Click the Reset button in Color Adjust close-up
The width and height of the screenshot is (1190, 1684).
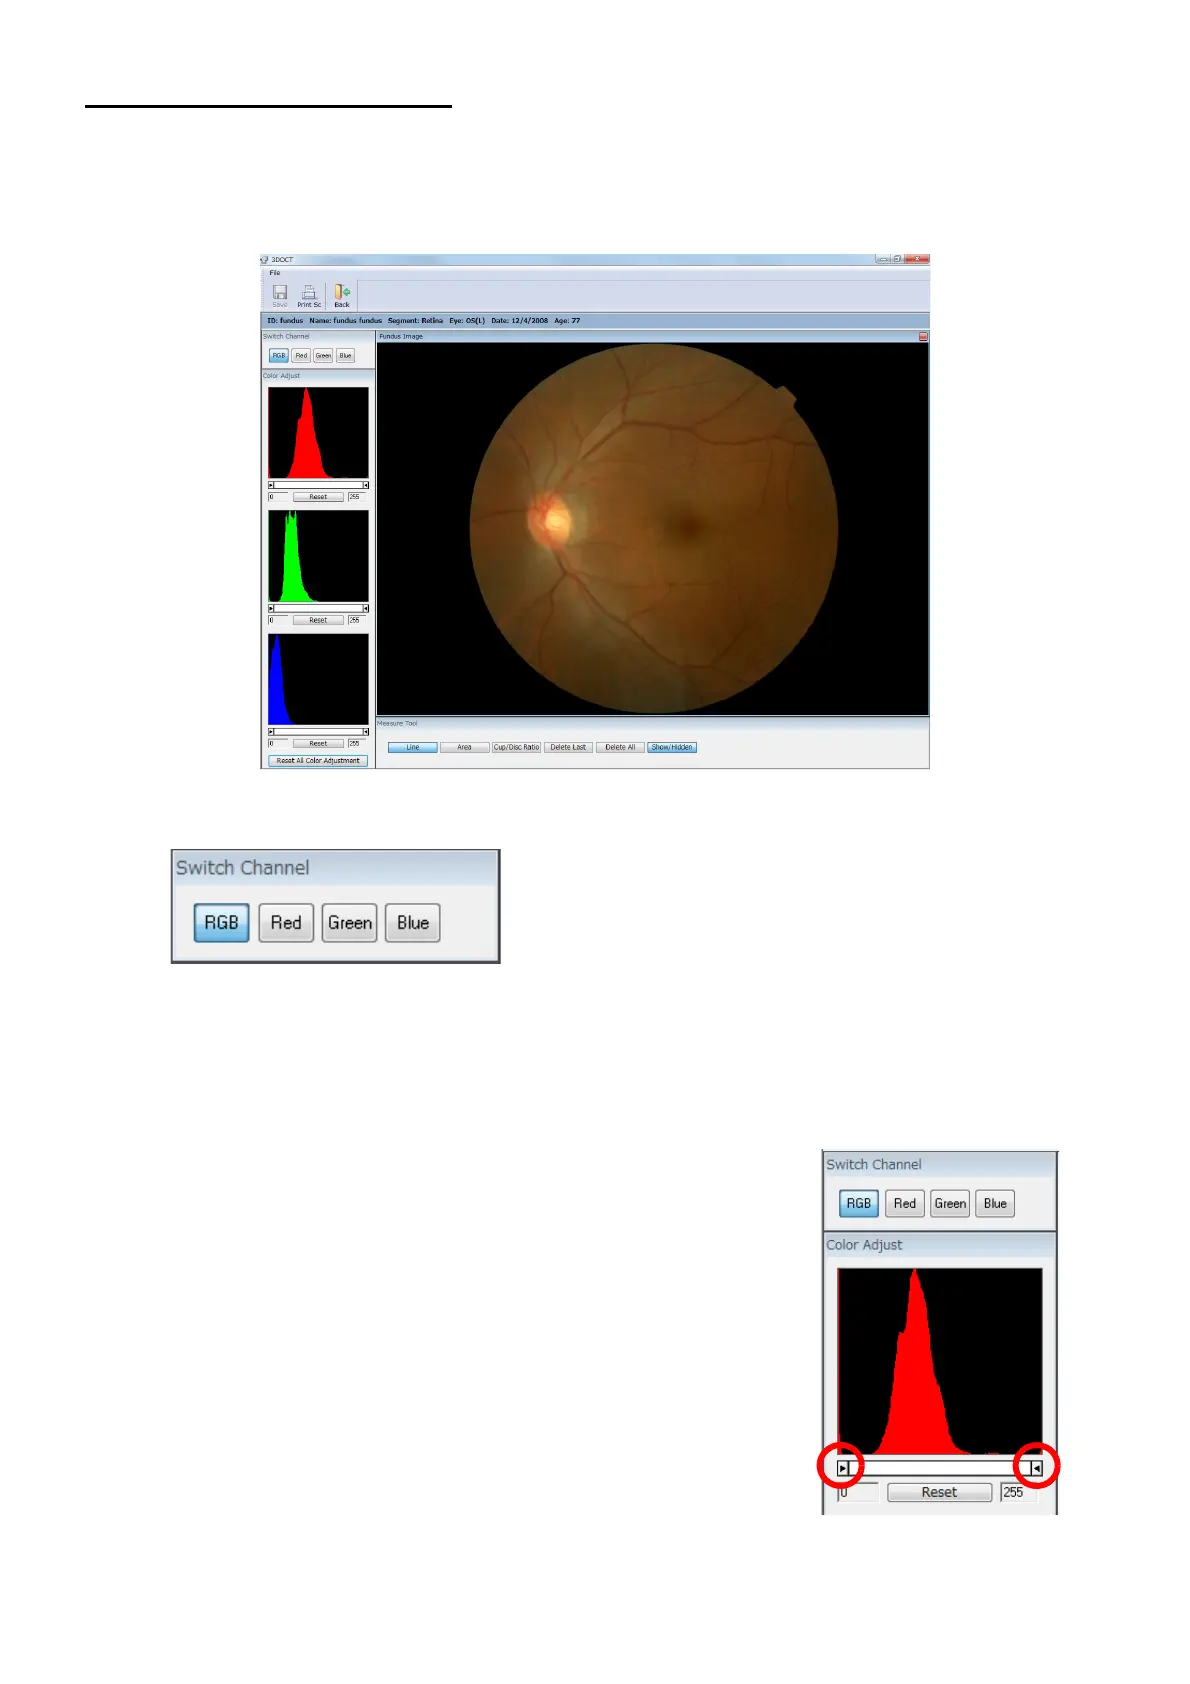pos(939,1492)
